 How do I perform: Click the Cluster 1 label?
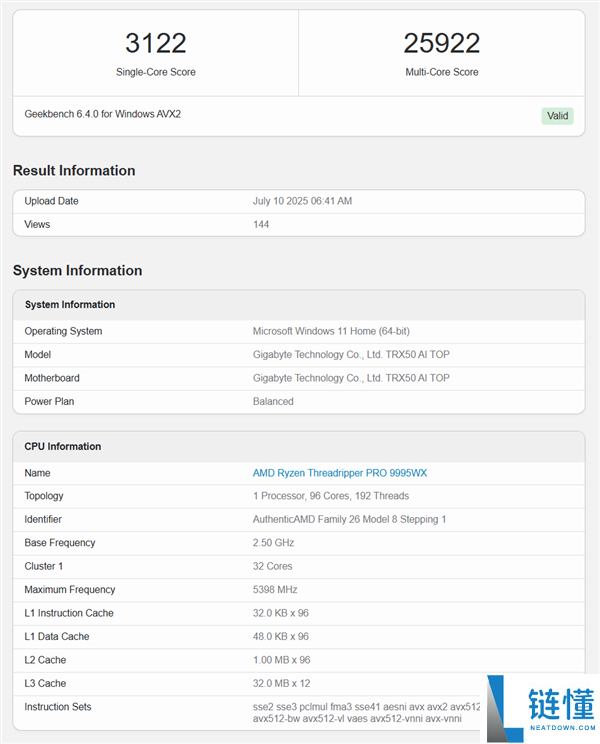pos(44,567)
